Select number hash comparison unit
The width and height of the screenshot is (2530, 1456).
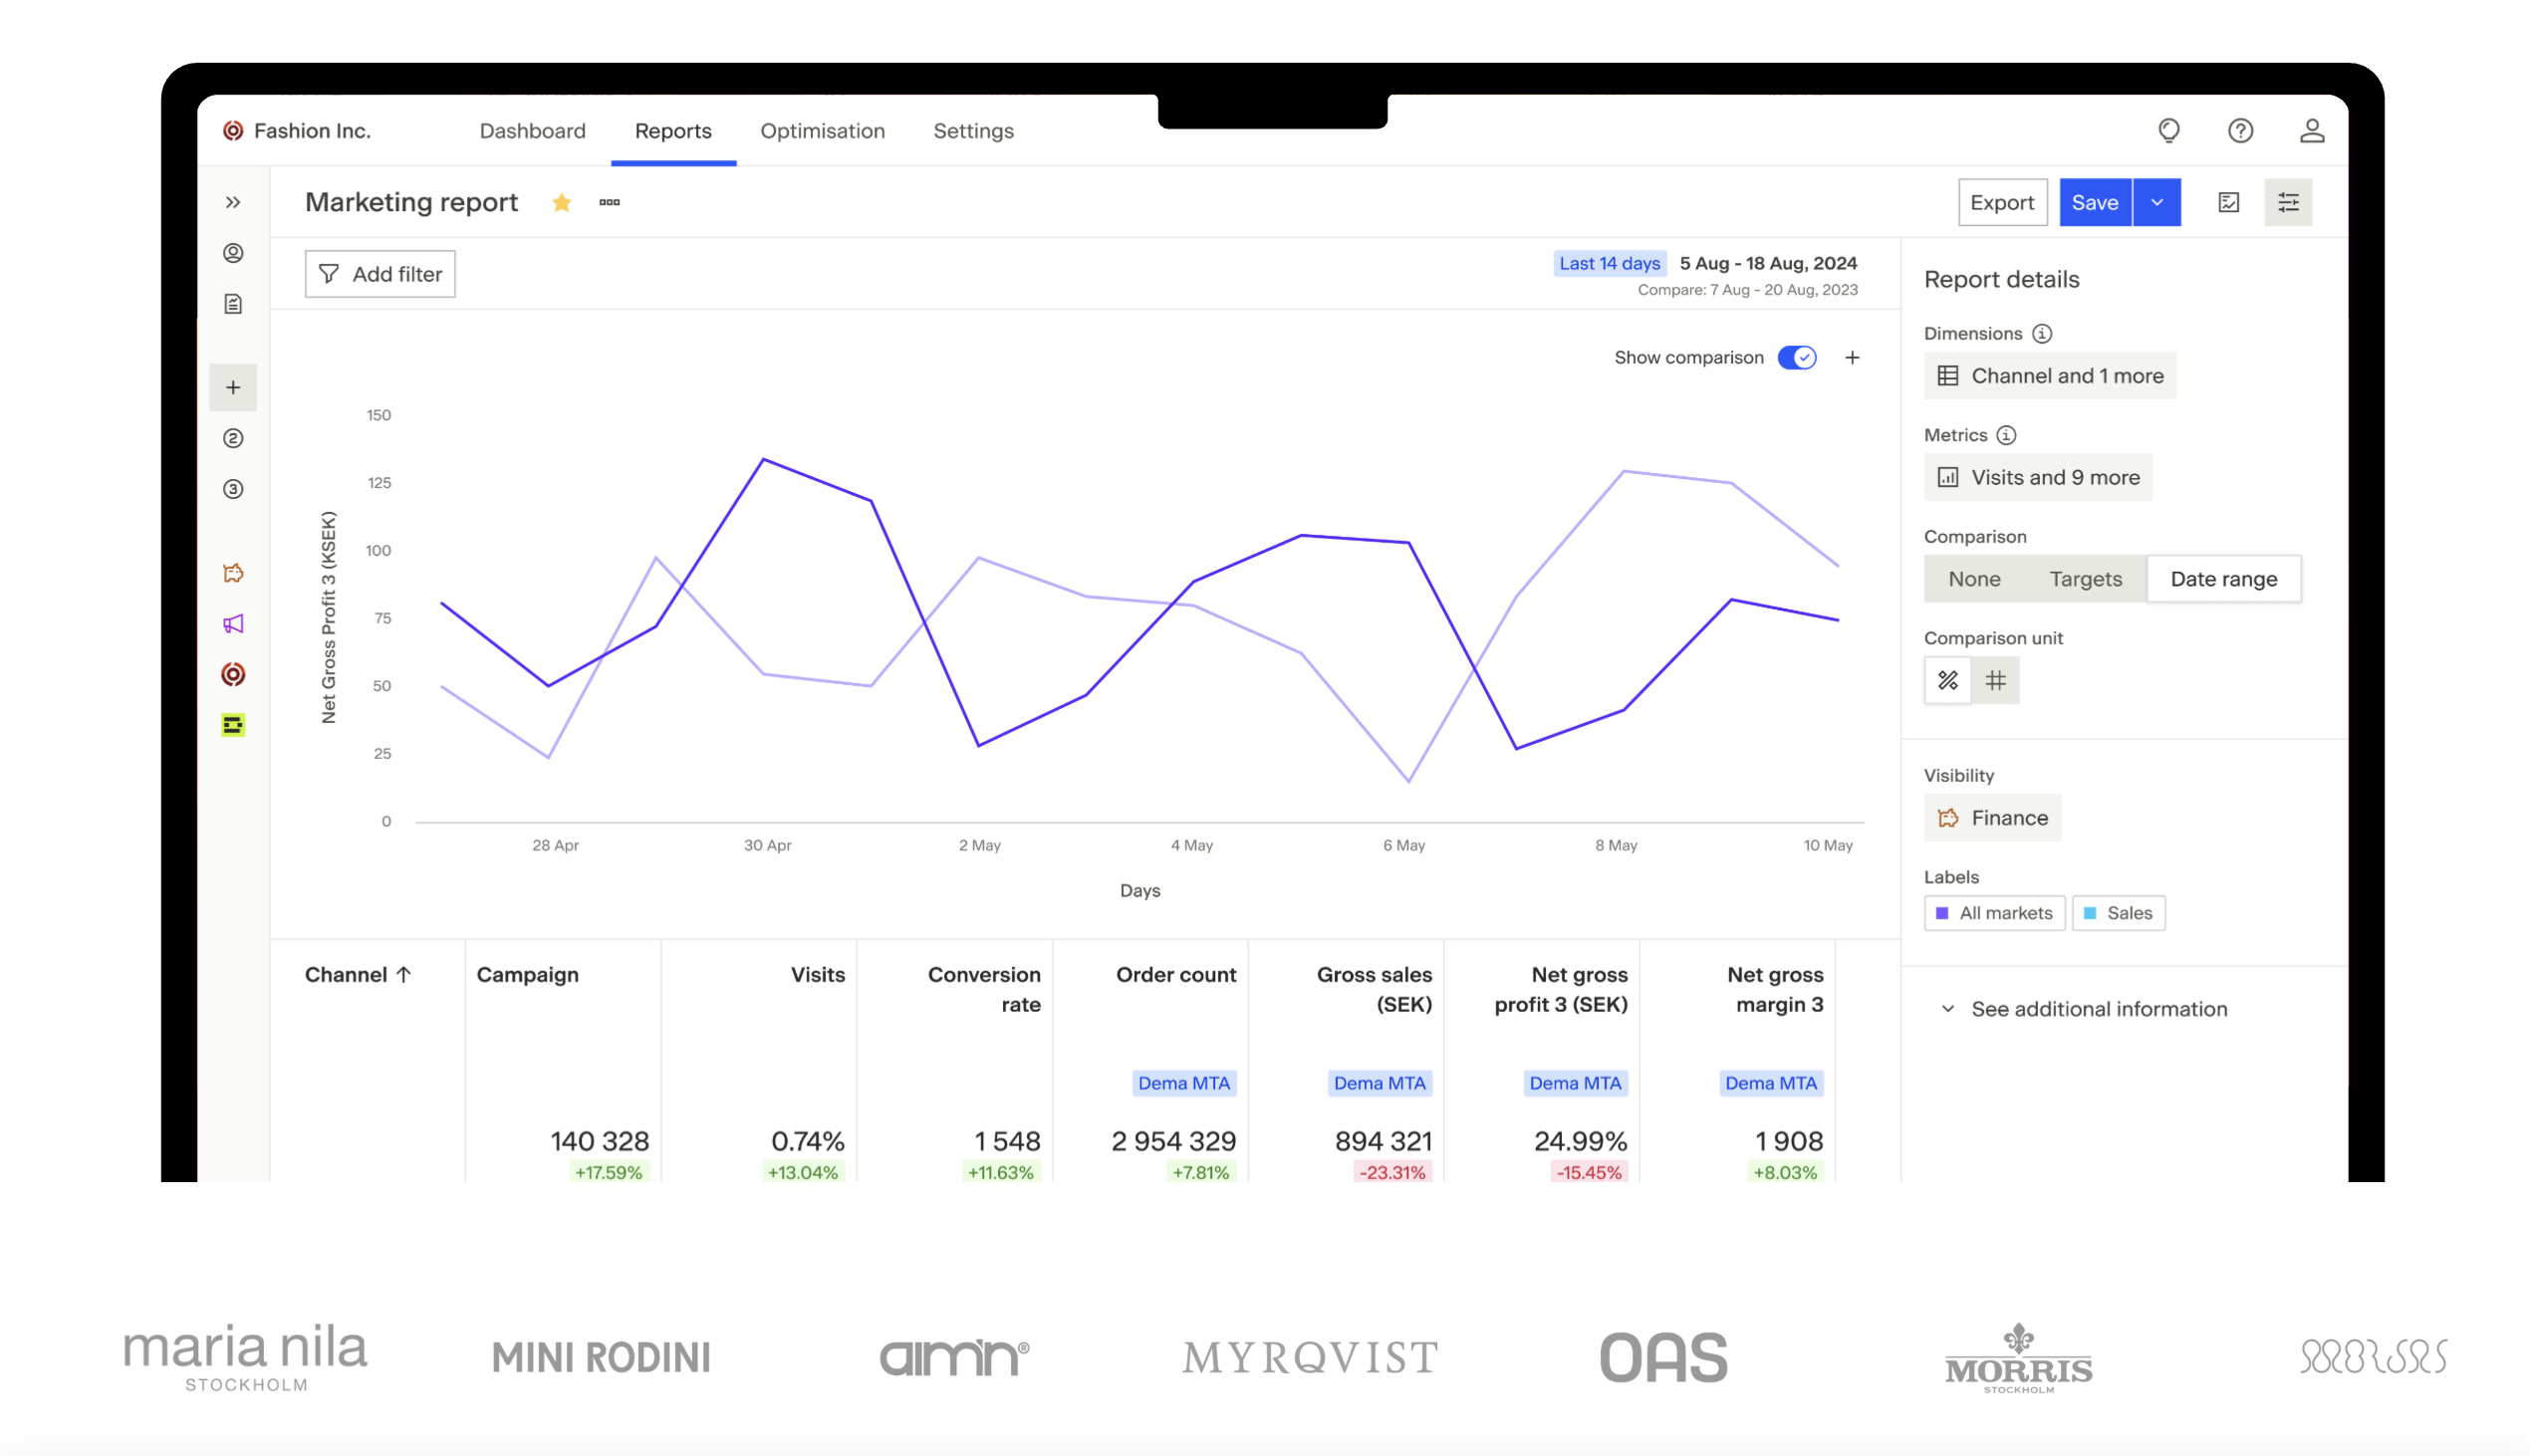pos(1995,681)
